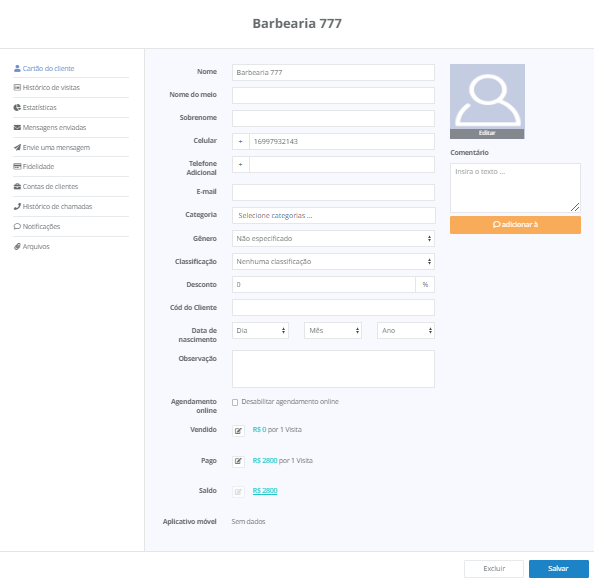594x584 pixels.
Task: Click the edit icon next to Vendido
Action: [x=238, y=431]
